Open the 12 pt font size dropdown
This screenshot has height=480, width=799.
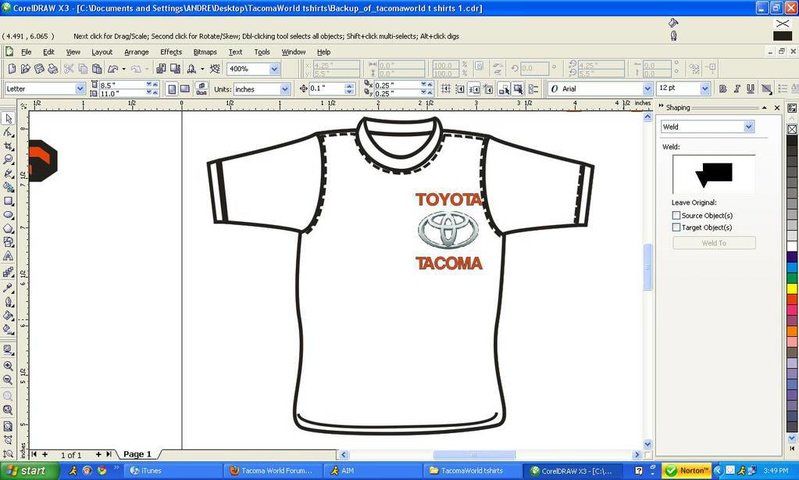tap(705, 89)
